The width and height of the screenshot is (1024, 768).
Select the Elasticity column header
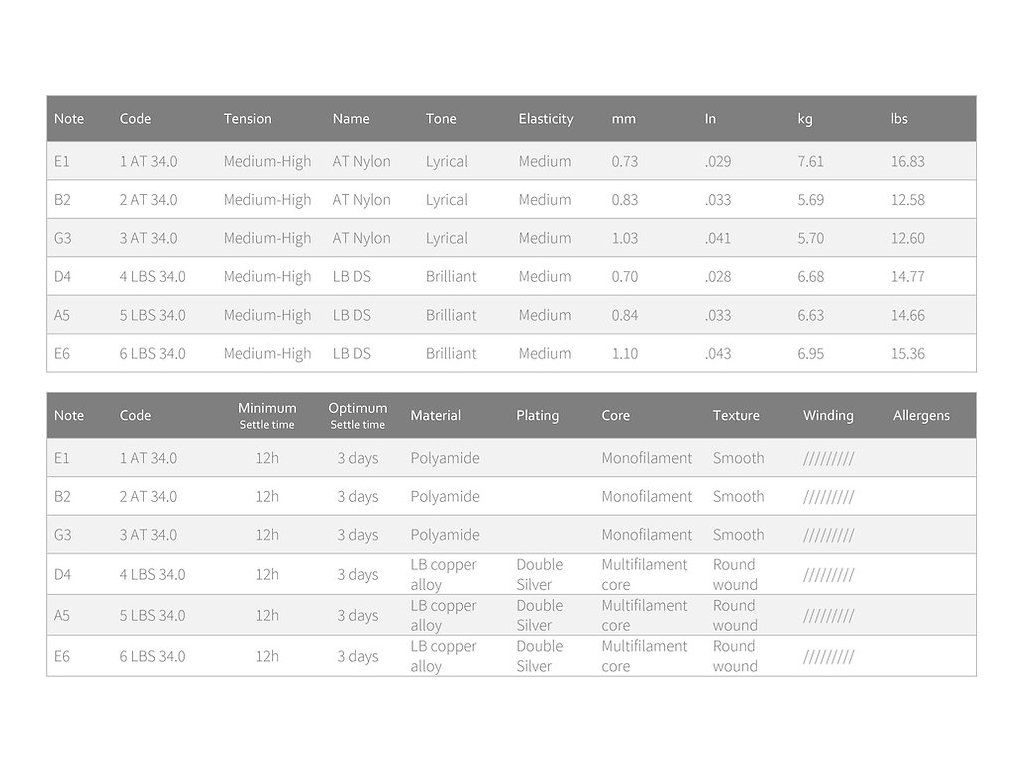pos(545,119)
